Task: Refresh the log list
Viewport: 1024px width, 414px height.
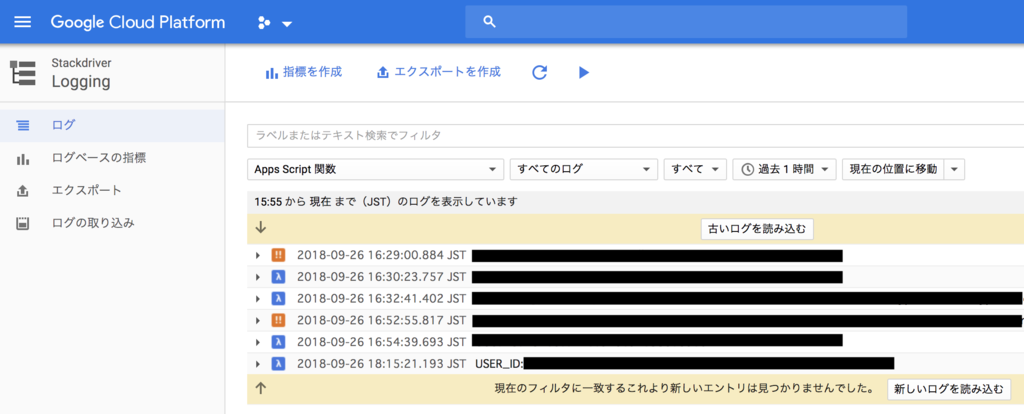Action: 539,72
